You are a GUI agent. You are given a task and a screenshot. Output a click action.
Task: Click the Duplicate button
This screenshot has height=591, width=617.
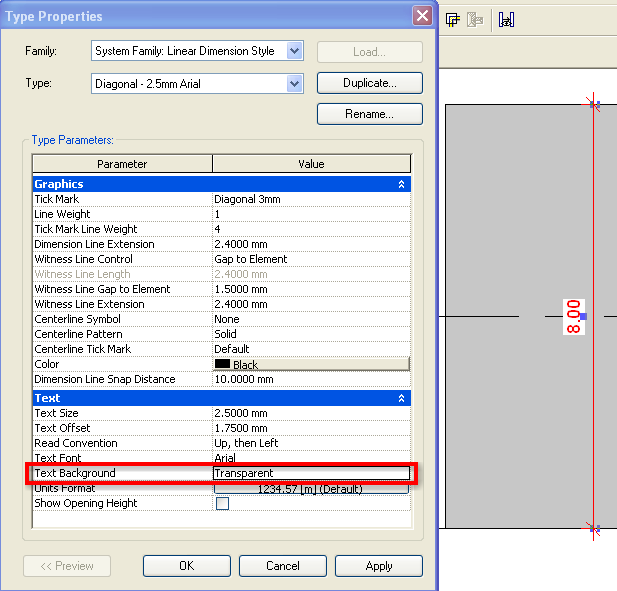(369, 83)
